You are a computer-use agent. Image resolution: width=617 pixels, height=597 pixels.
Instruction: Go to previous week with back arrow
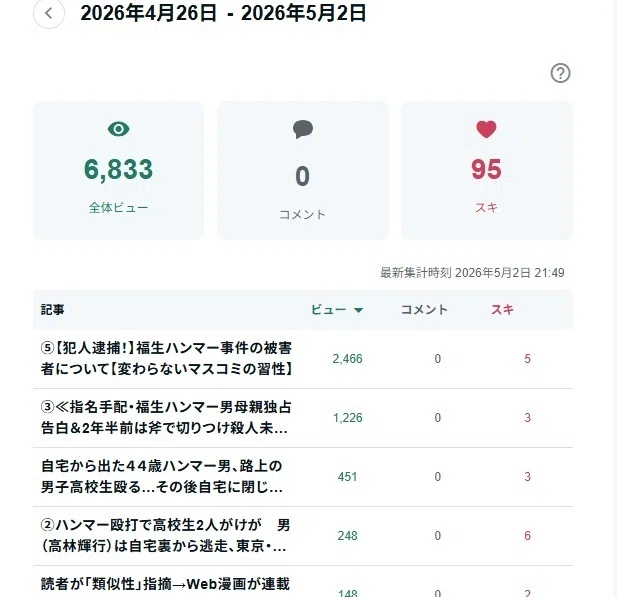(49, 13)
